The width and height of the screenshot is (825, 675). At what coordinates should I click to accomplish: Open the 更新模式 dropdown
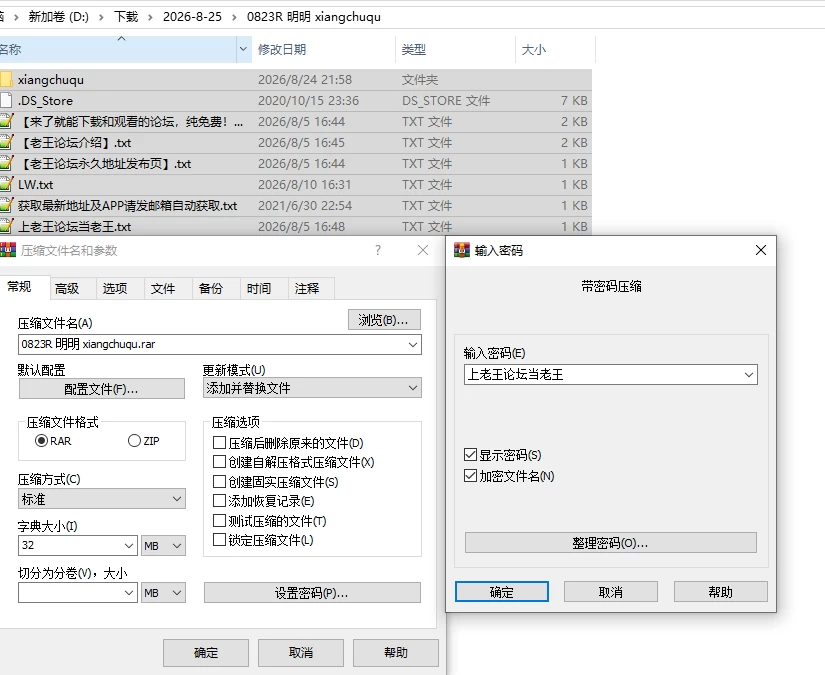pyautogui.click(x=412, y=388)
